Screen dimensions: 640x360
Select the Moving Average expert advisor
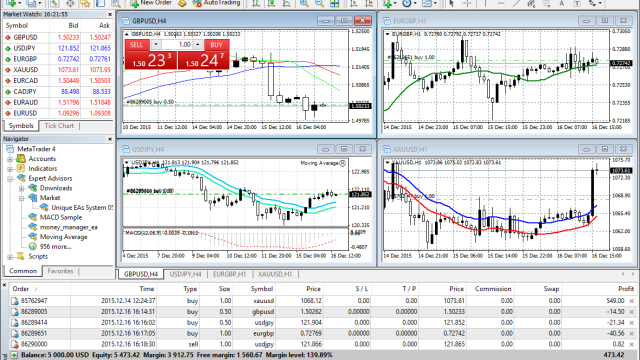tap(63, 237)
